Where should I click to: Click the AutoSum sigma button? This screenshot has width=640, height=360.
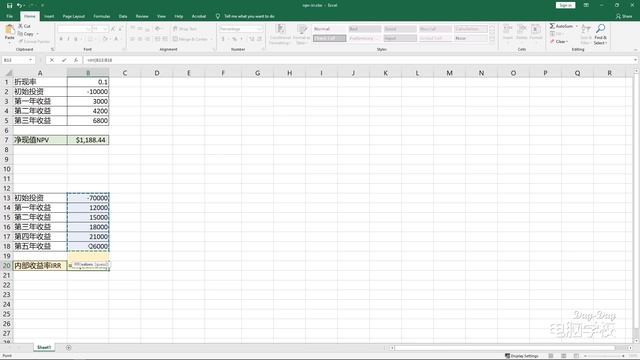[561, 26]
